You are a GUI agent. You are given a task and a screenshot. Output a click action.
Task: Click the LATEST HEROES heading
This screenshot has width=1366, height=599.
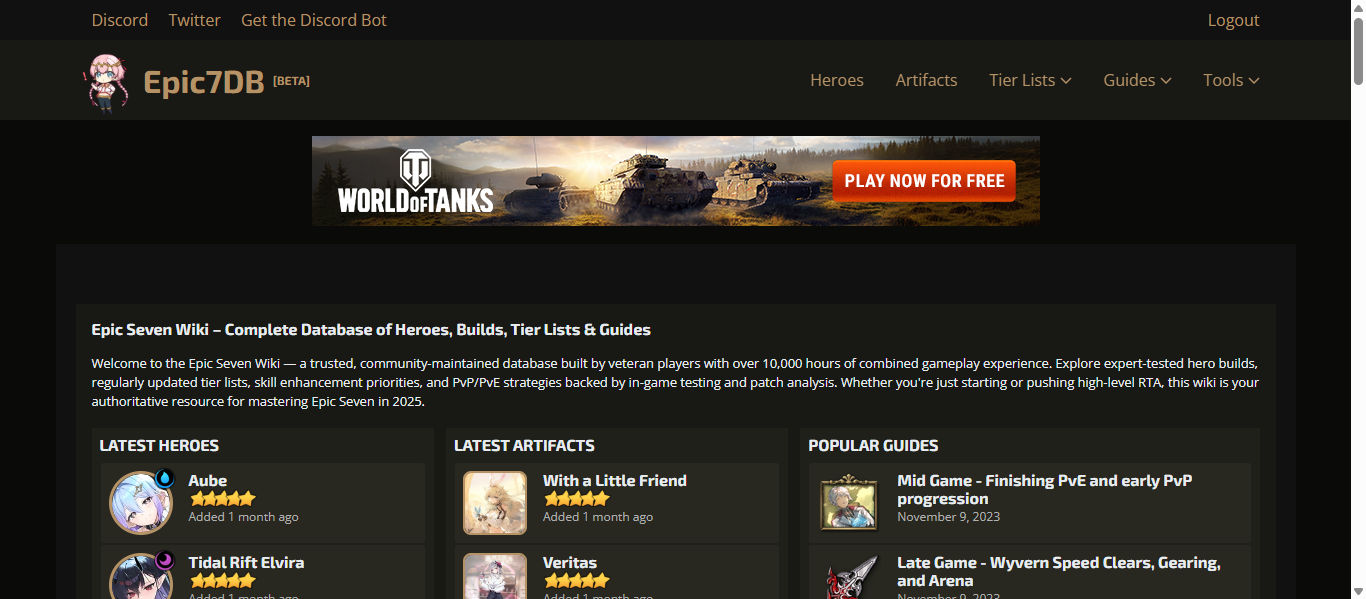tap(159, 446)
